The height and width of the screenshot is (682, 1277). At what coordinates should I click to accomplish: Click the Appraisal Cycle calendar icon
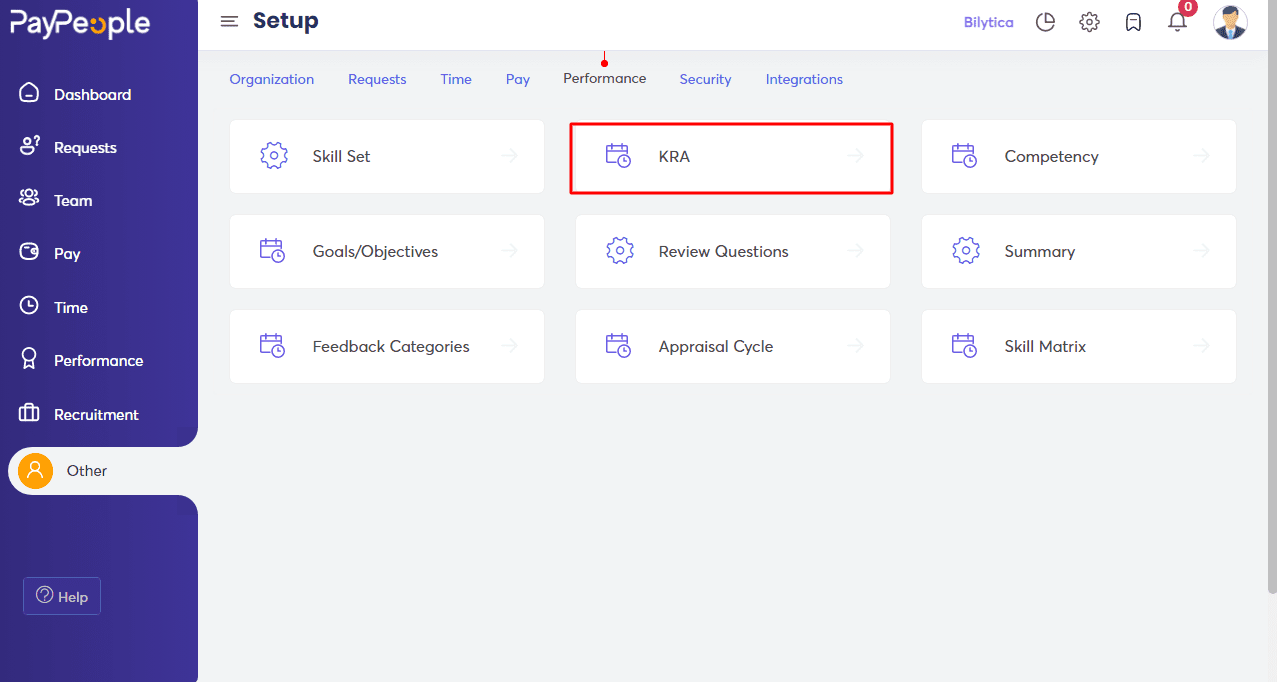click(619, 346)
